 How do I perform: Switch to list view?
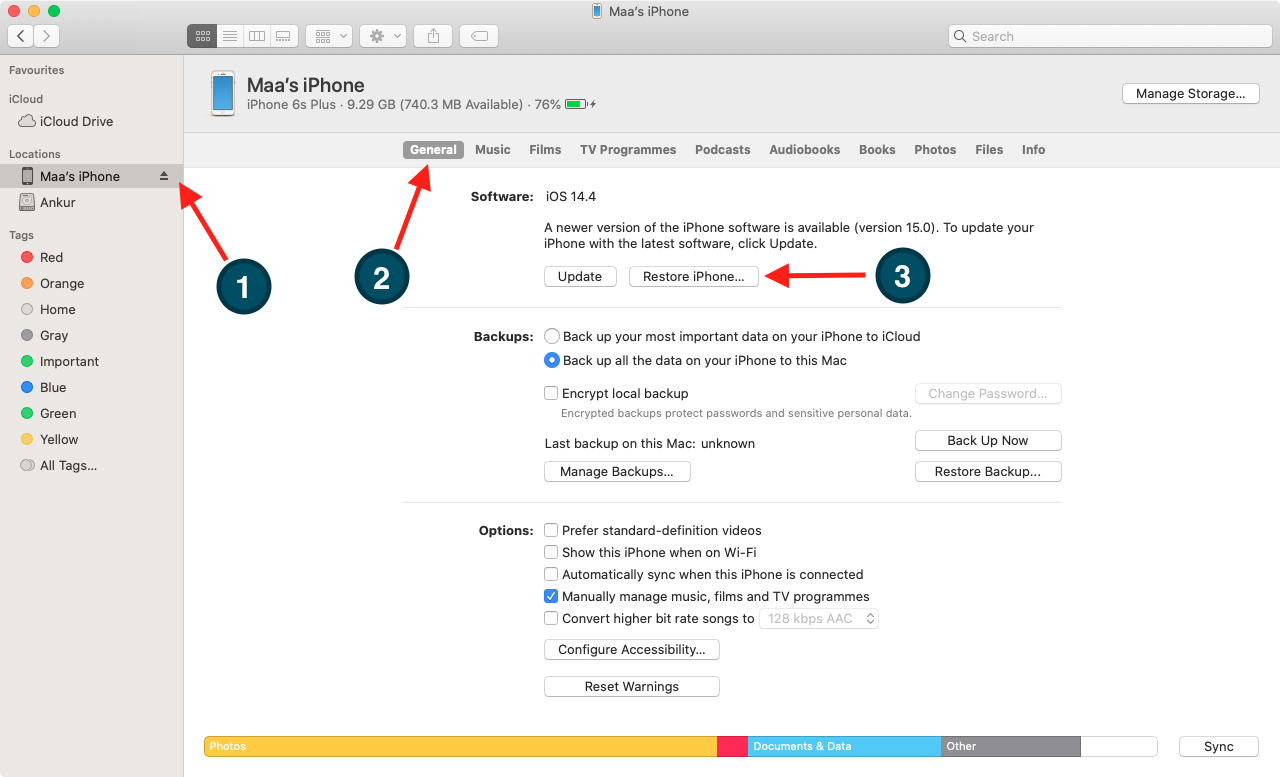(230, 36)
